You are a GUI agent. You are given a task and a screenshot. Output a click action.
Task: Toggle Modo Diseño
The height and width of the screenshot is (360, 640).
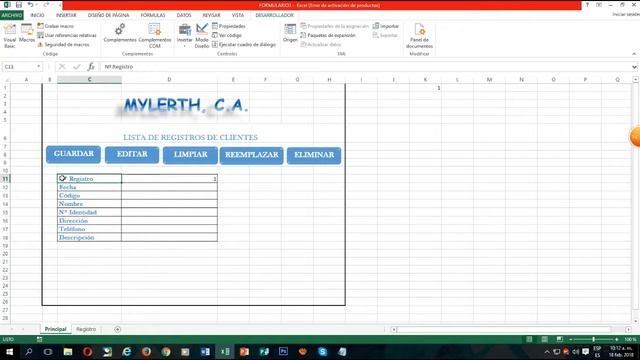click(x=202, y=36)
